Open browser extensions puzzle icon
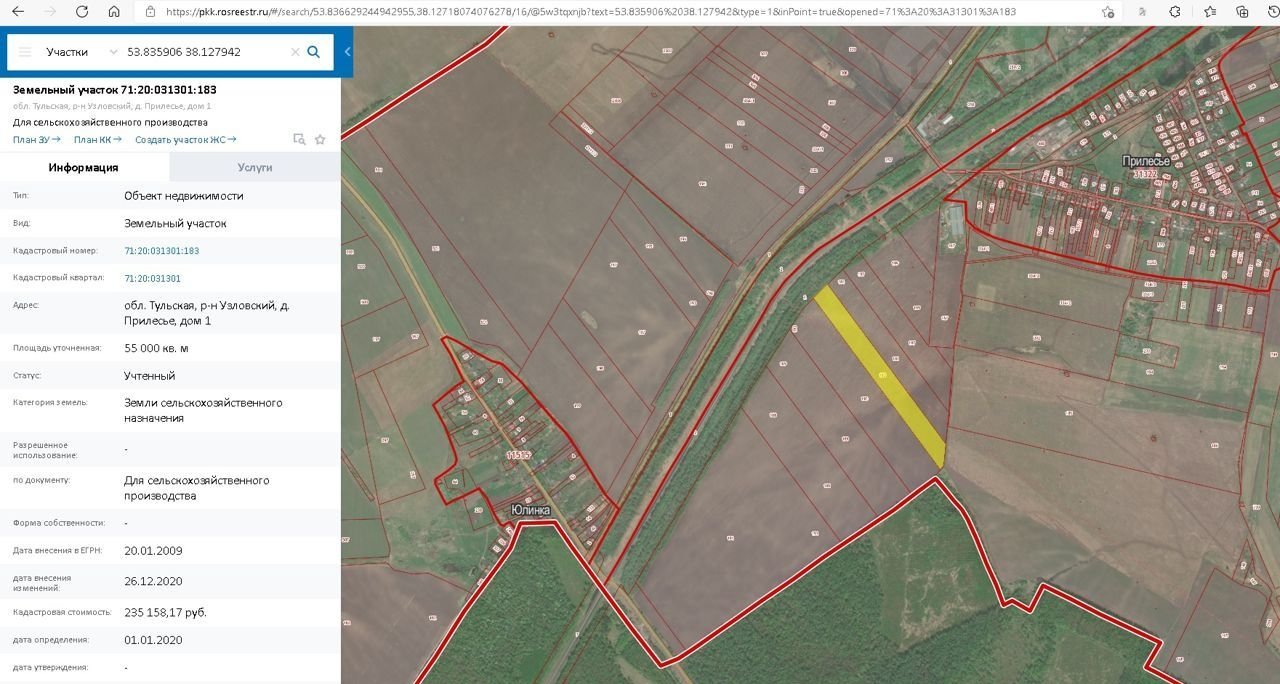1280x684 pixels. point(1175,12)
